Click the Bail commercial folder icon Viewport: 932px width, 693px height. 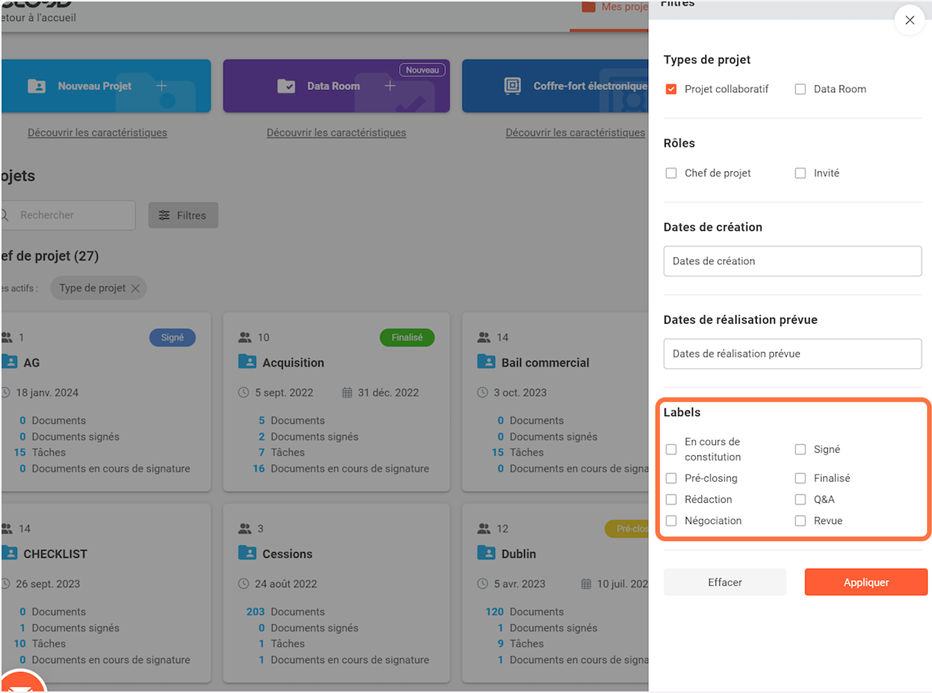click(x=486, y=362)
